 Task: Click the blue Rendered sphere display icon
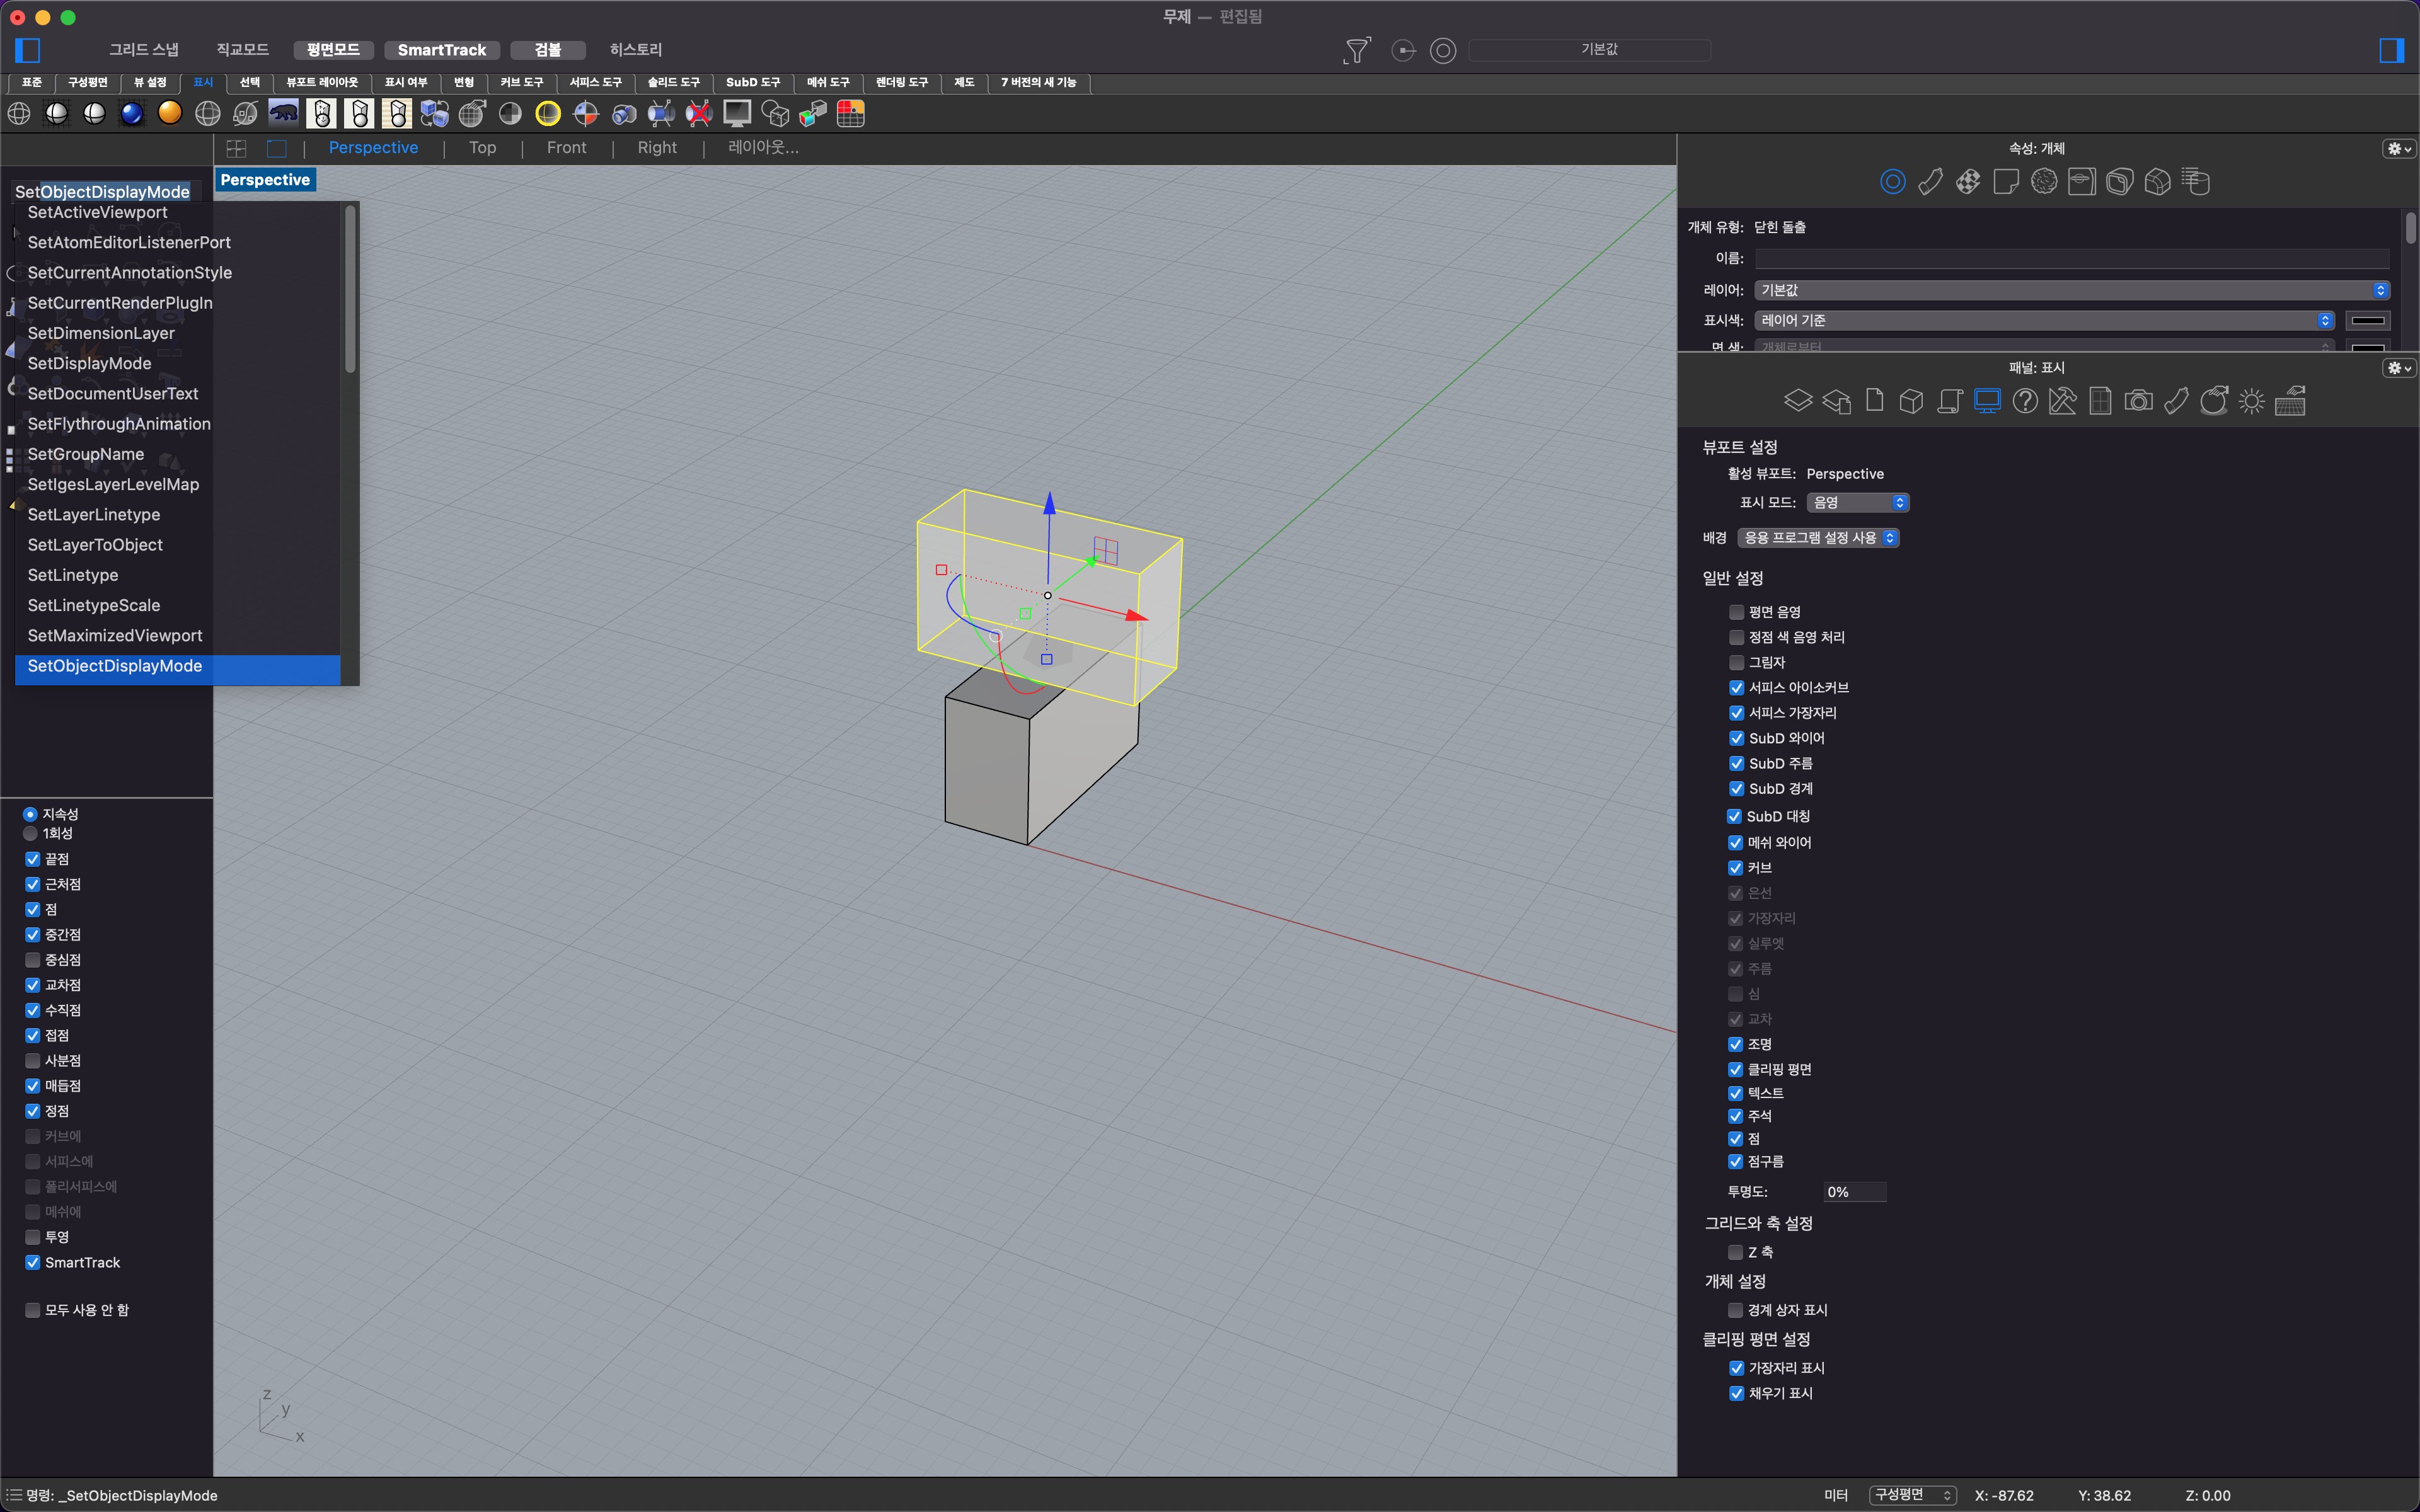[132, 114]
